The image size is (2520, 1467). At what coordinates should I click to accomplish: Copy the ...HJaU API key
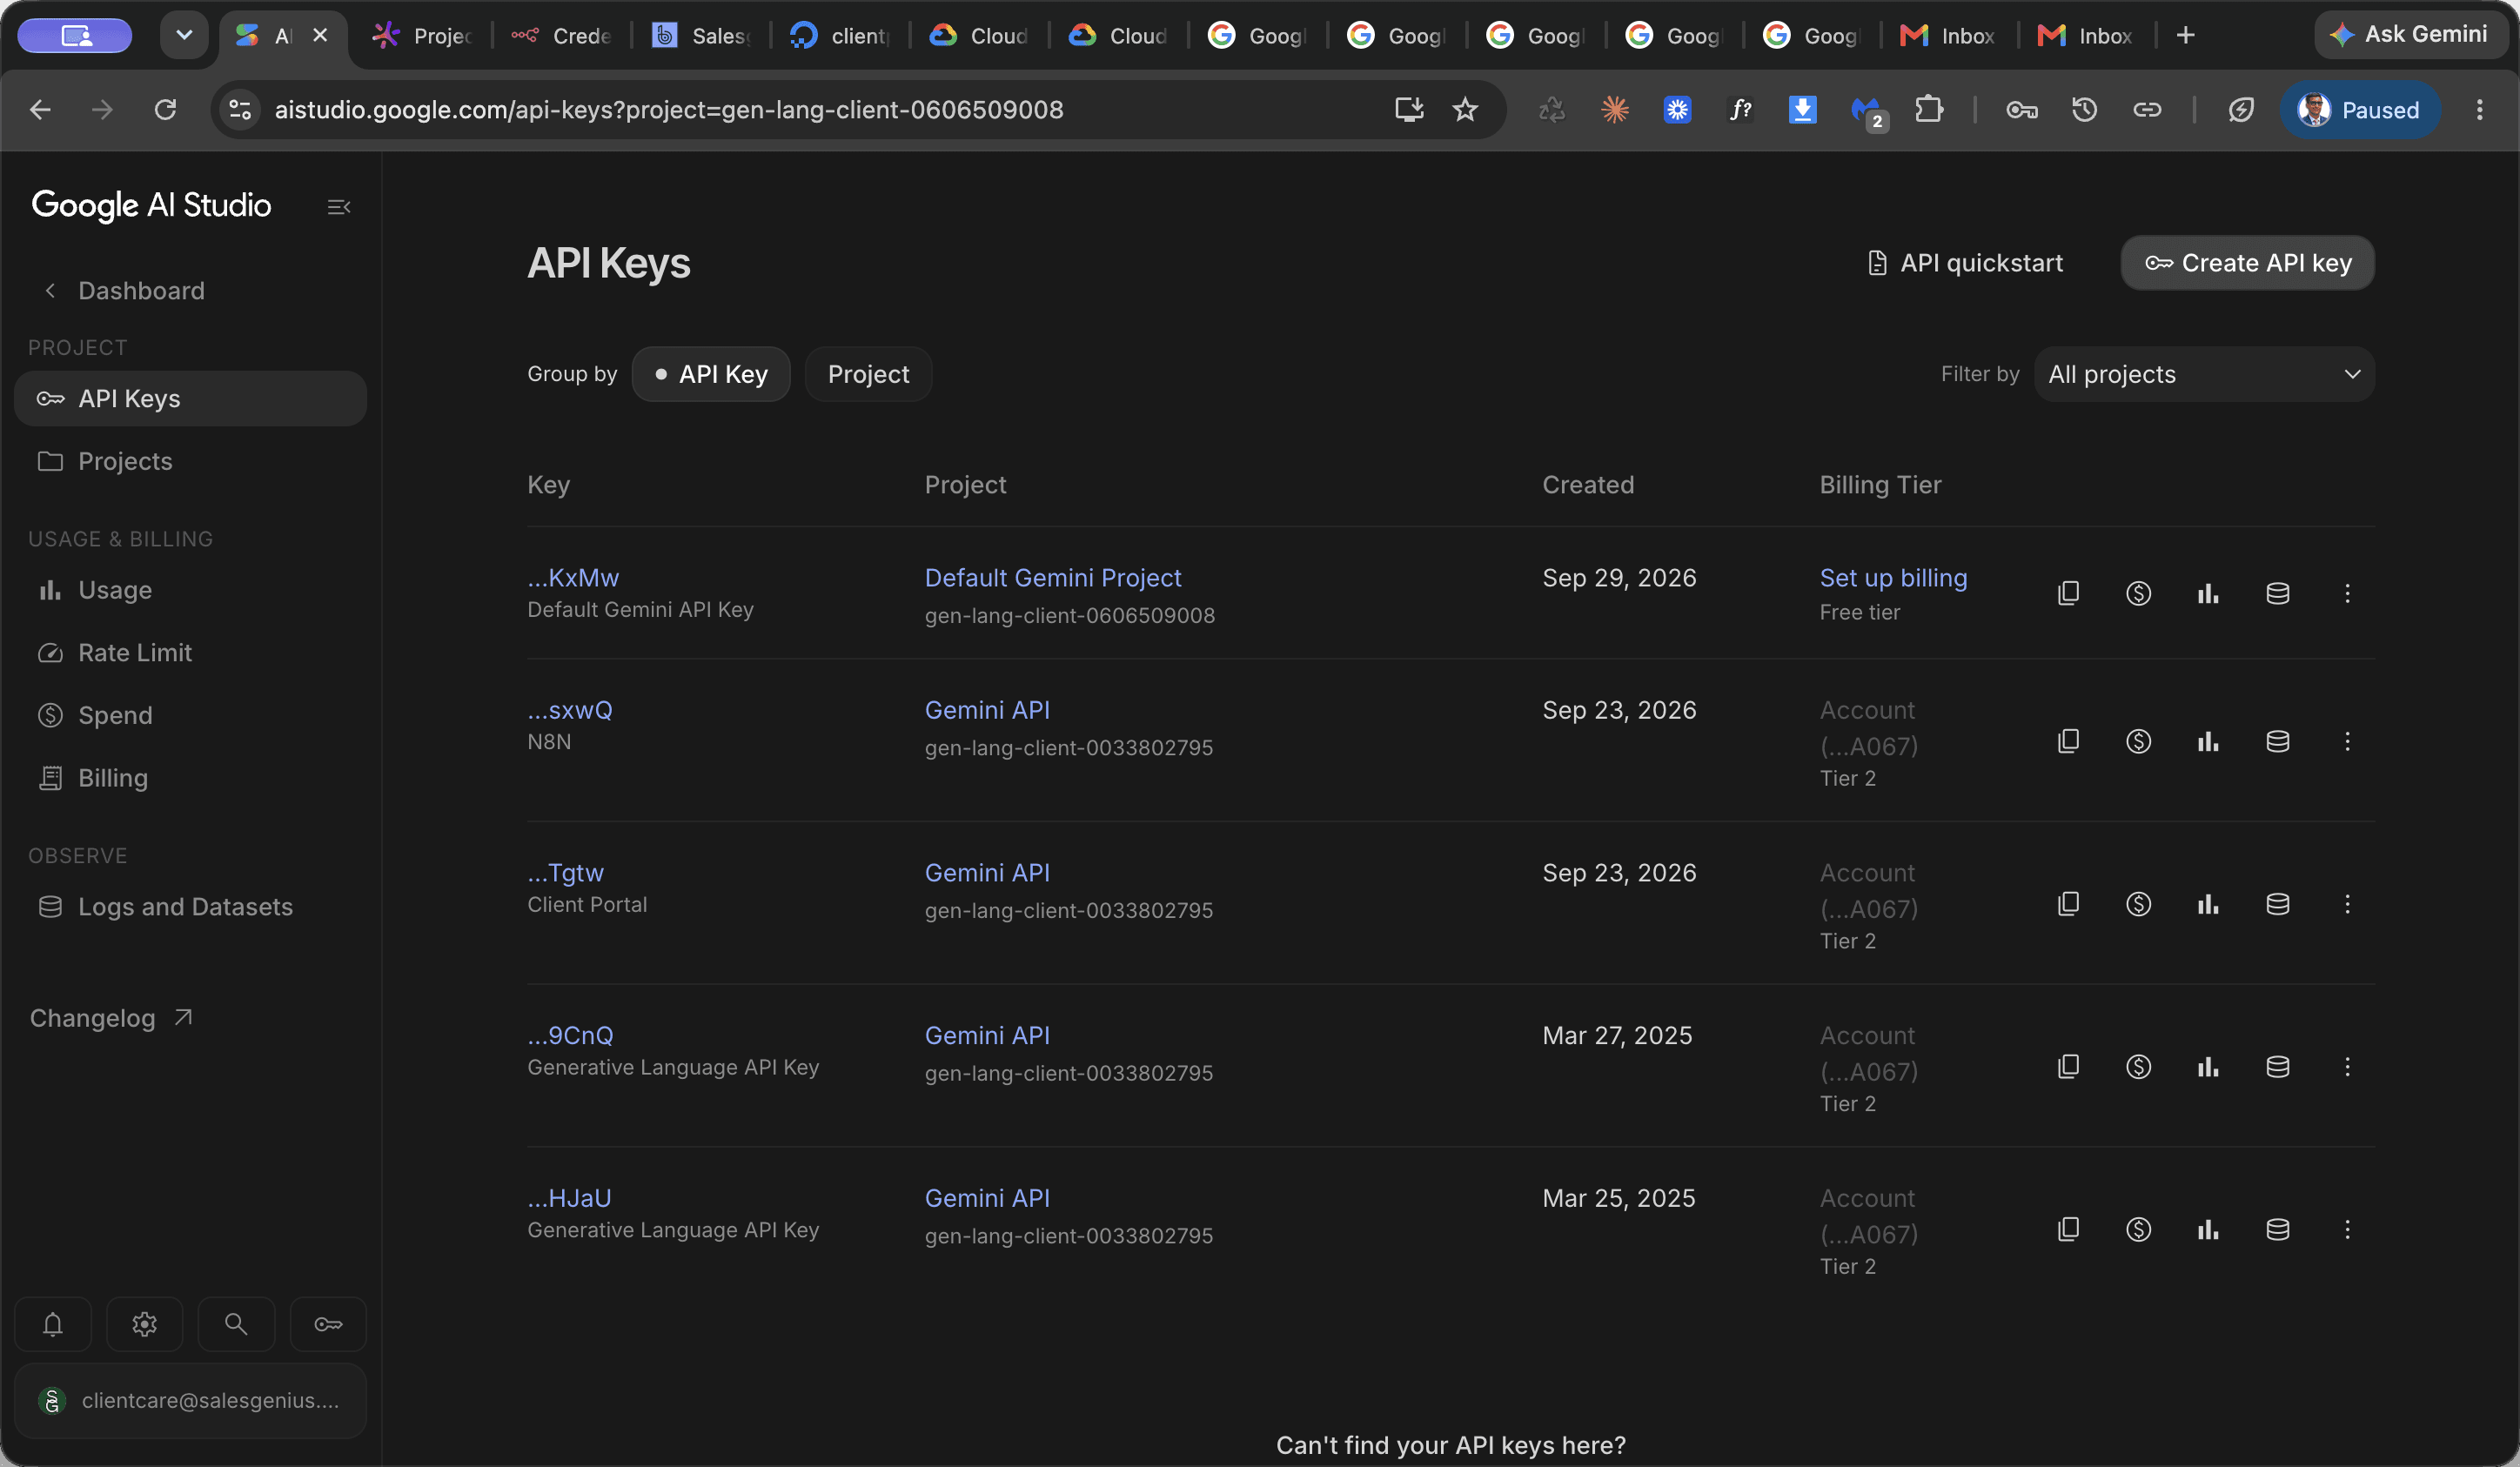coord(2069,1229)
